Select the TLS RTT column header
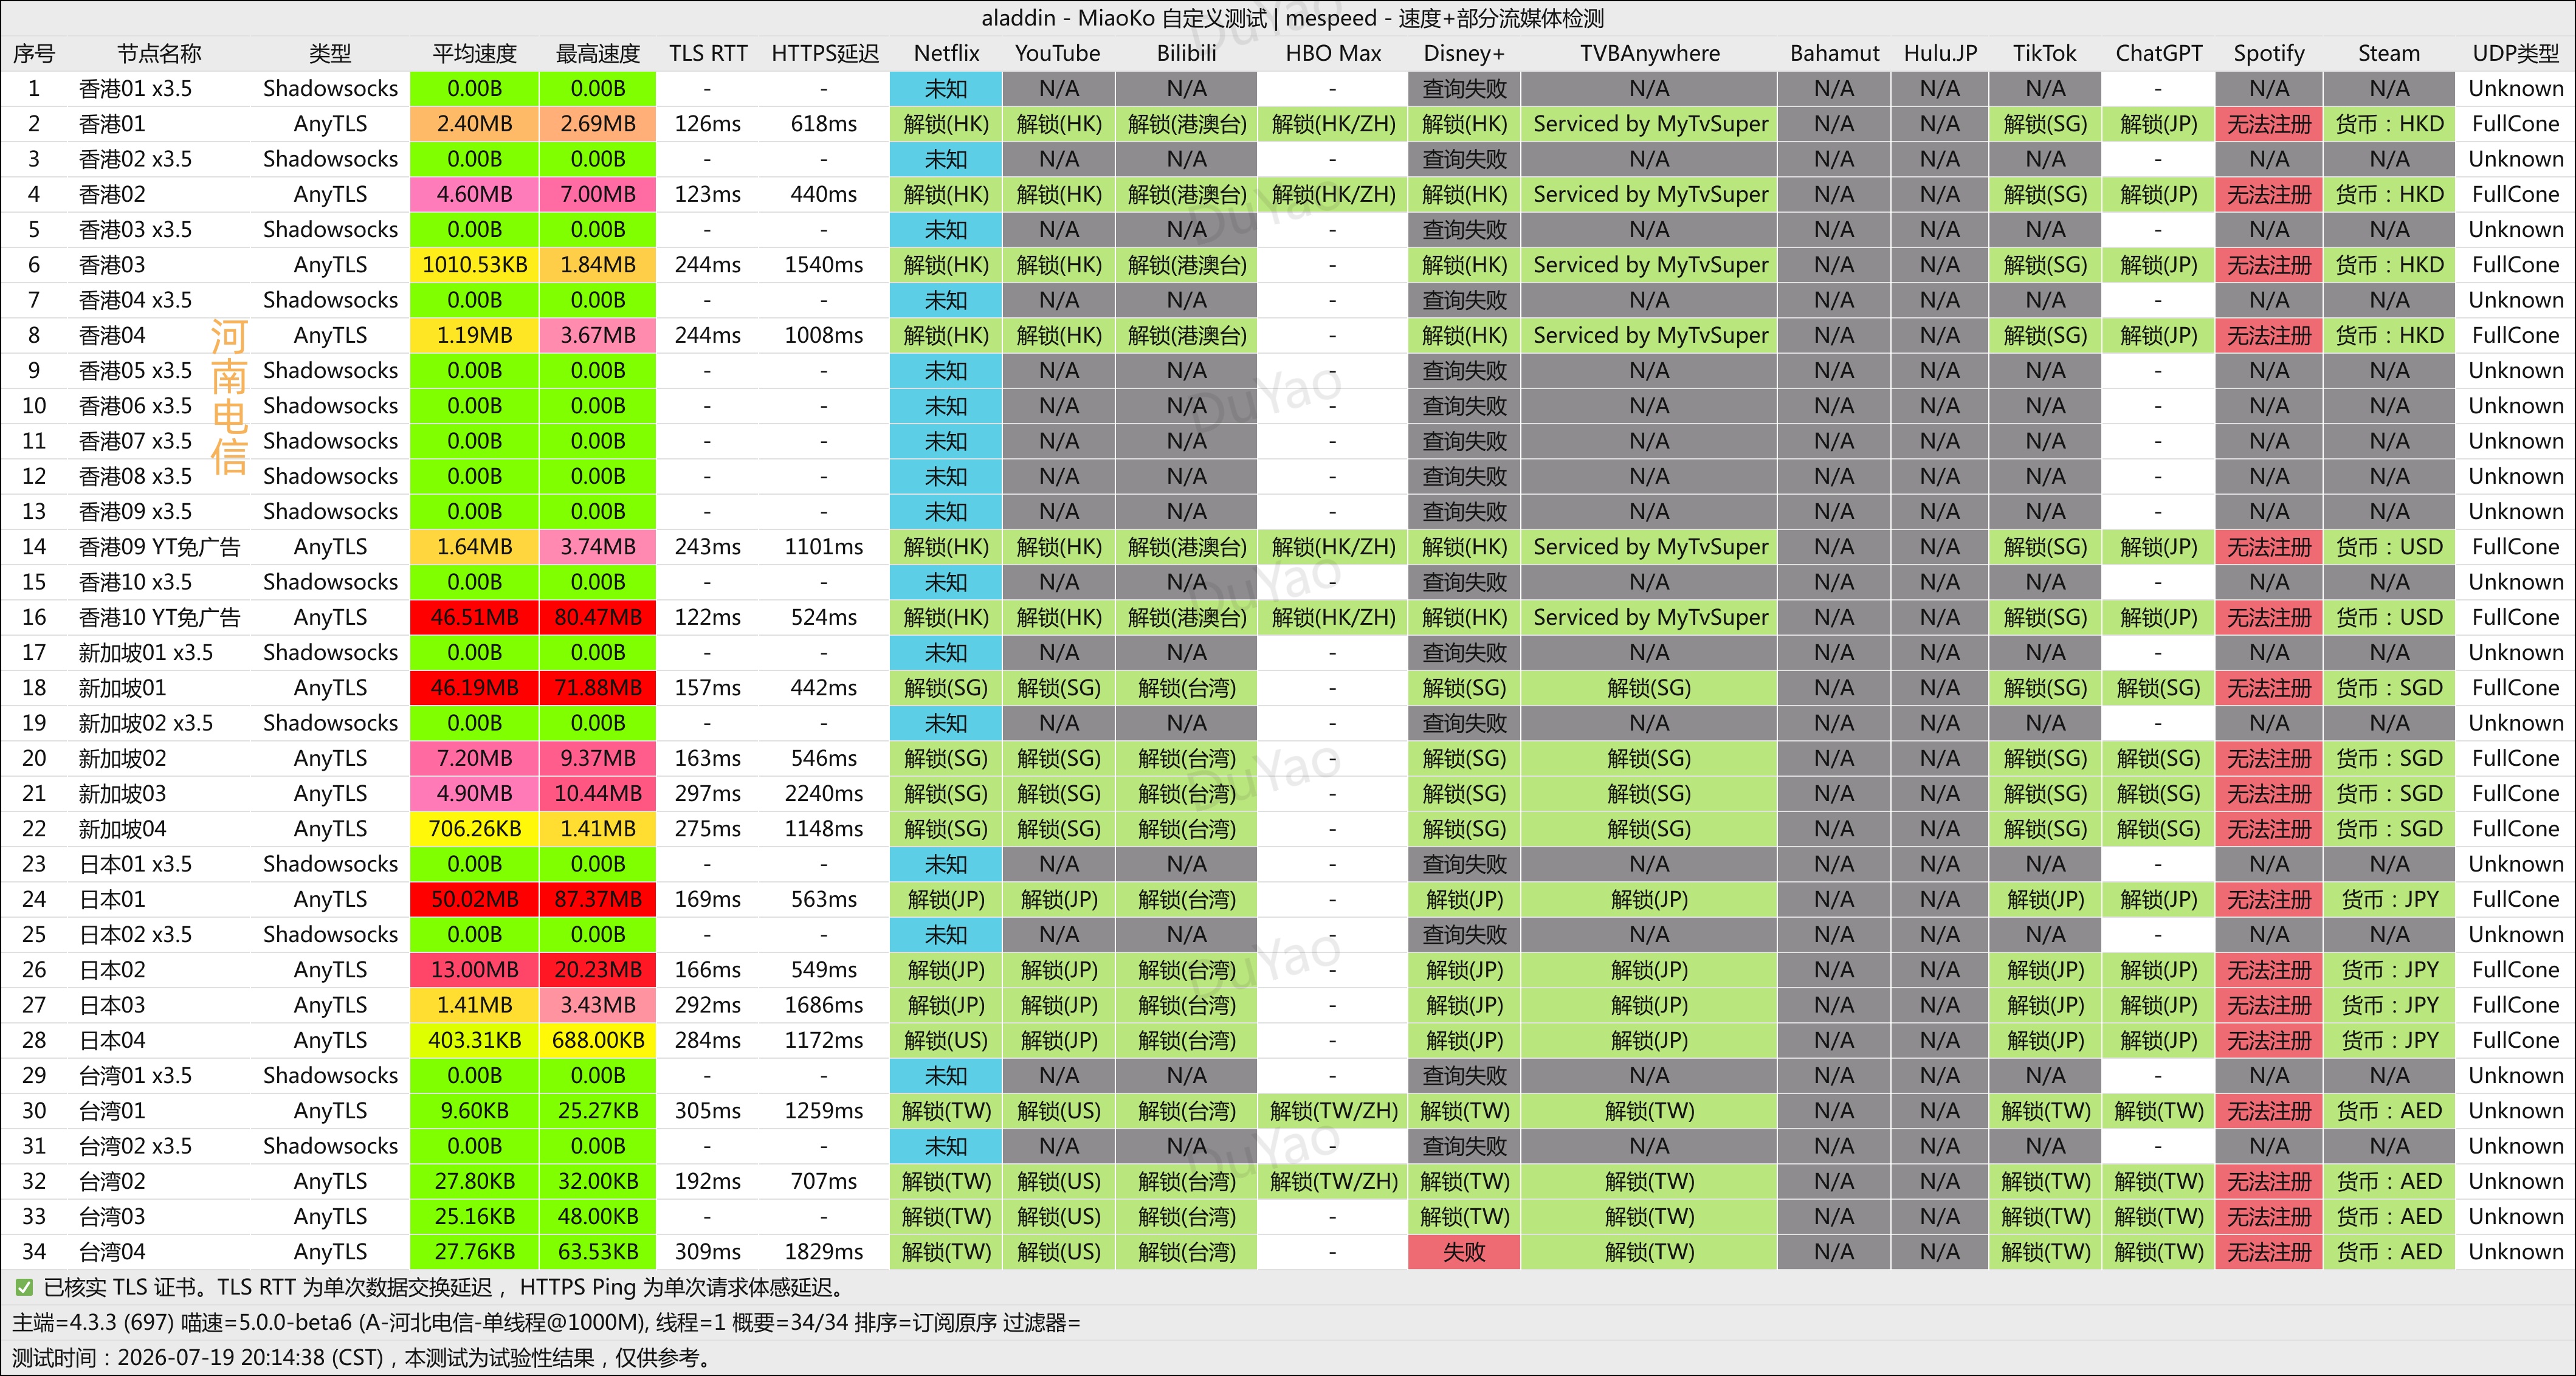This screenshot has height=1376, width=2576. (x=708, y=54)
